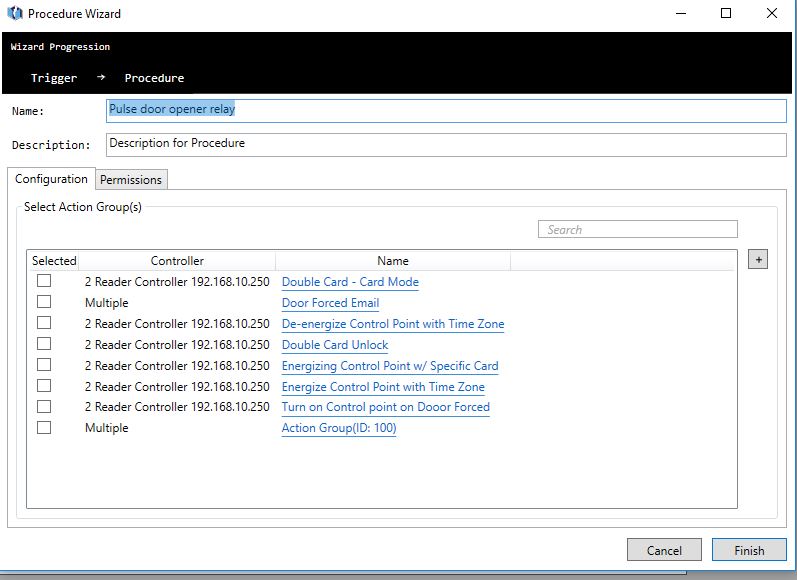
Task: Tick the Door Forced Email checkbox
Action: click(44, 302)
